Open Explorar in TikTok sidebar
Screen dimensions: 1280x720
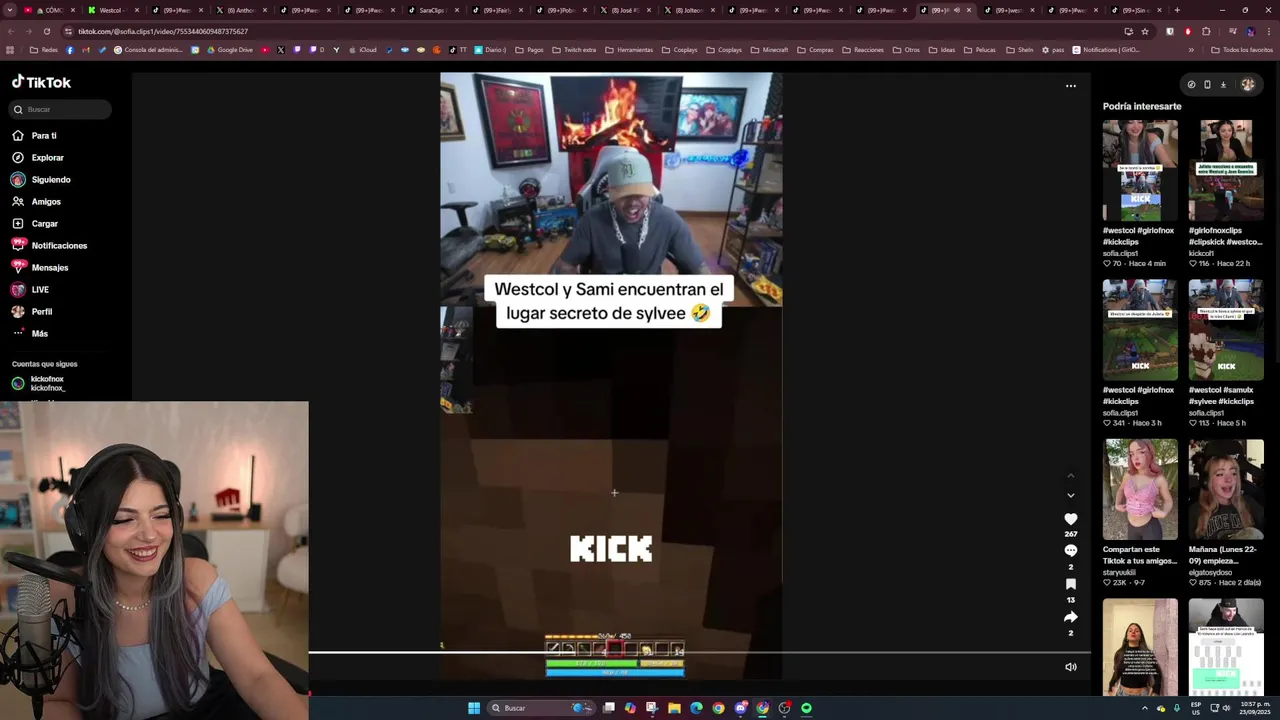(x=37, y=157)
